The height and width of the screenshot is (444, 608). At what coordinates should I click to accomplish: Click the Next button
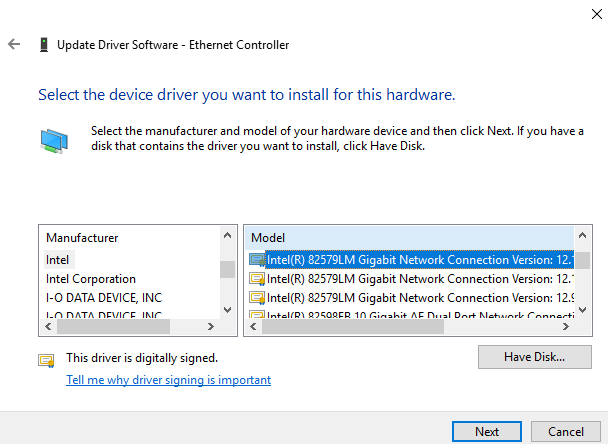[487, 432]
